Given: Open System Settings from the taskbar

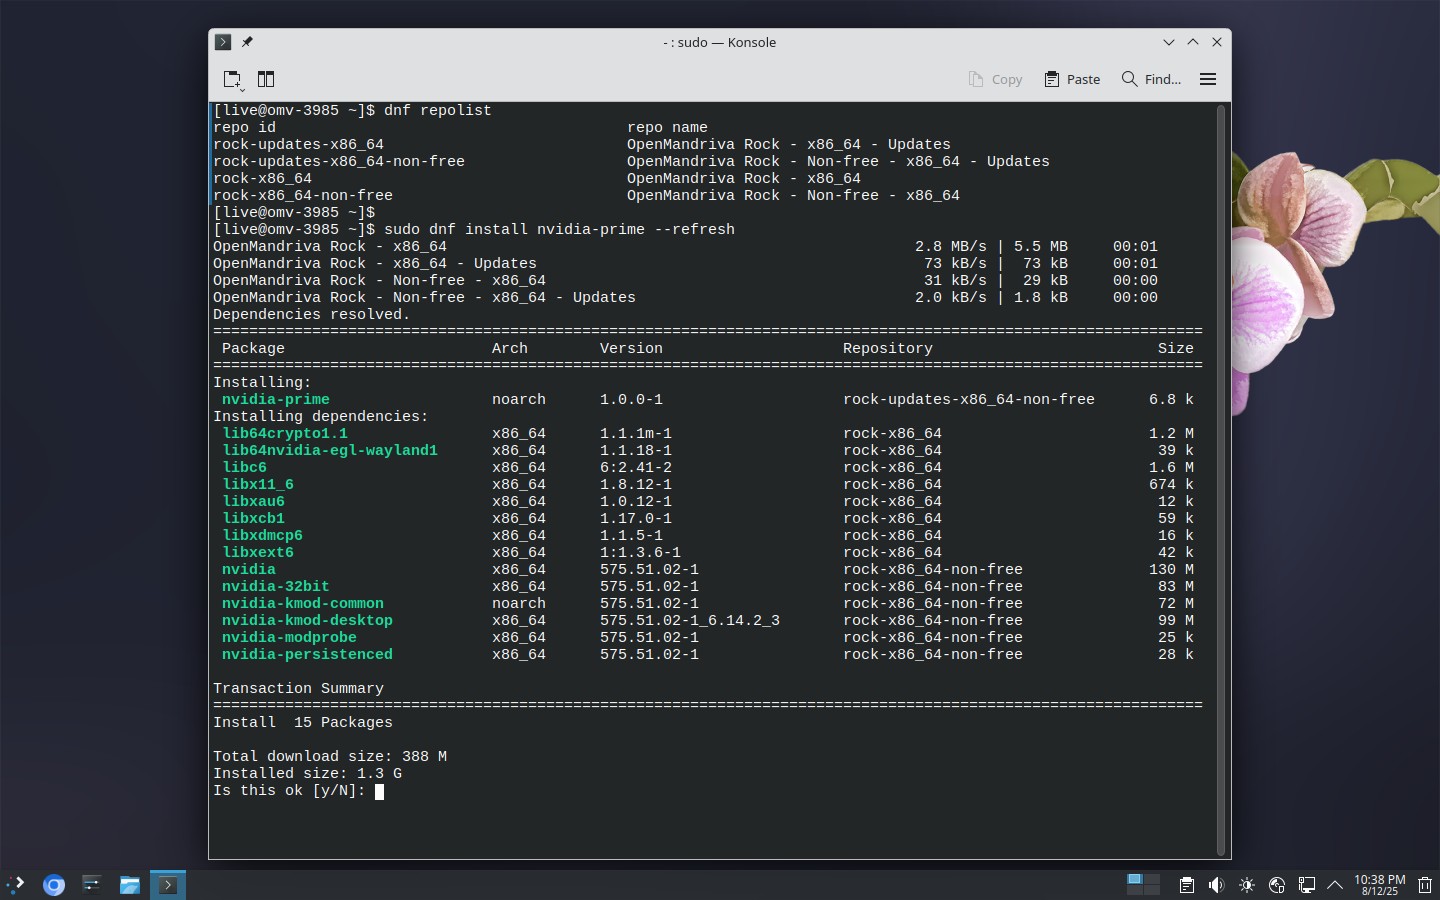Looking at the screenshot, I should [x=92, y=885].
